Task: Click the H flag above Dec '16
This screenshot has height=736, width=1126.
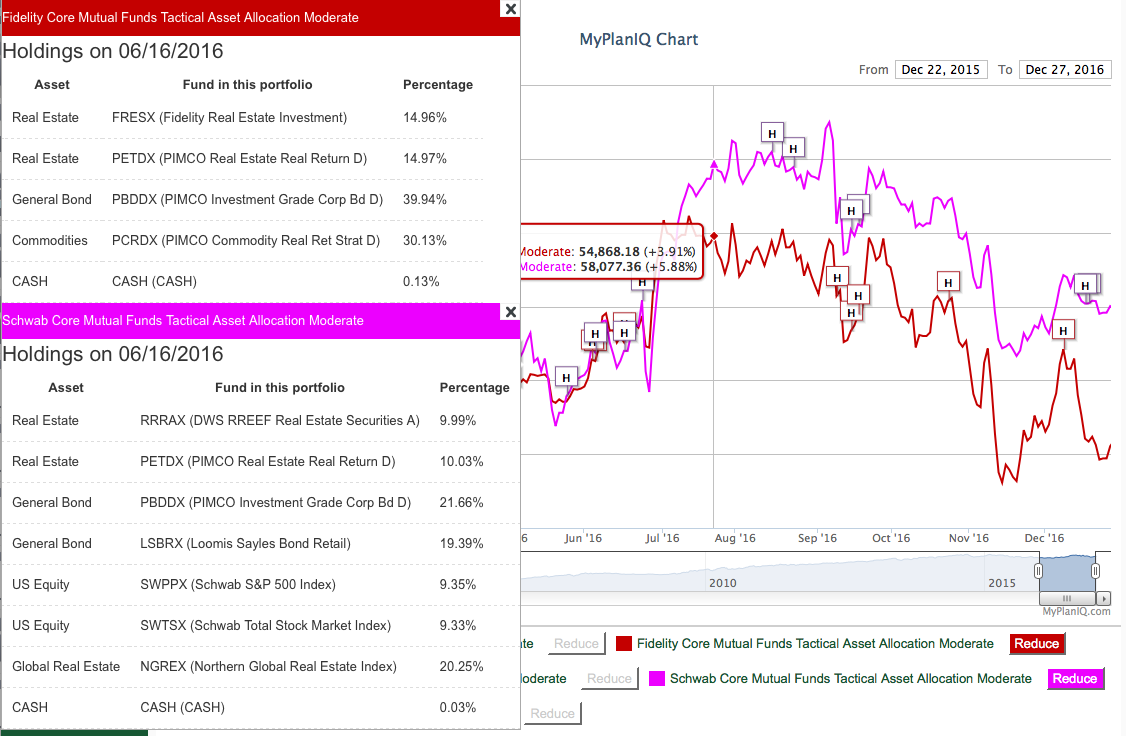Action: click(x=1063, y=330)
